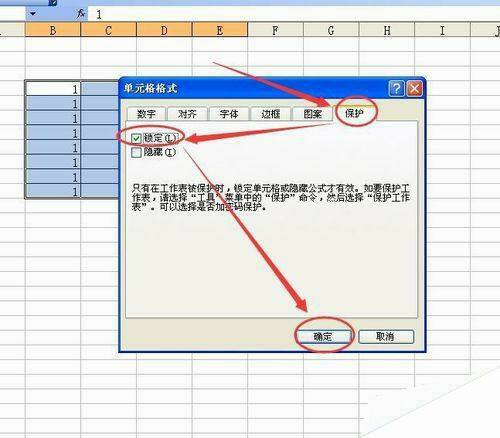Close the 单元格格式 dialog
Image resolution: width=500 pixels, height=438 pixels.
(x=414, y=88)
